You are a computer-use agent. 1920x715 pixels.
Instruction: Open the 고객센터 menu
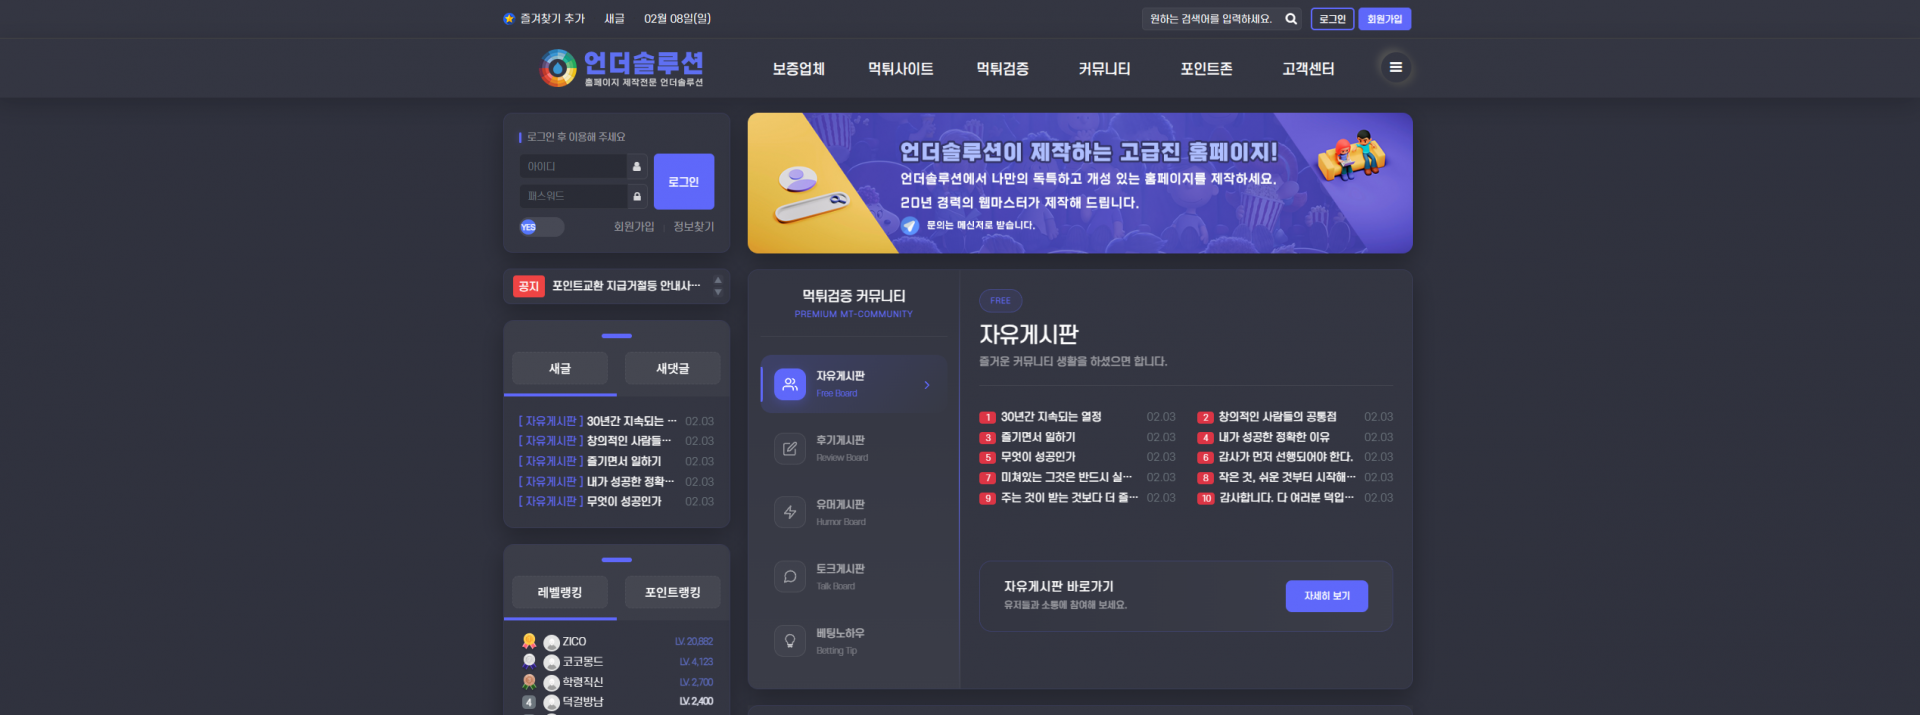point(1308,69)
